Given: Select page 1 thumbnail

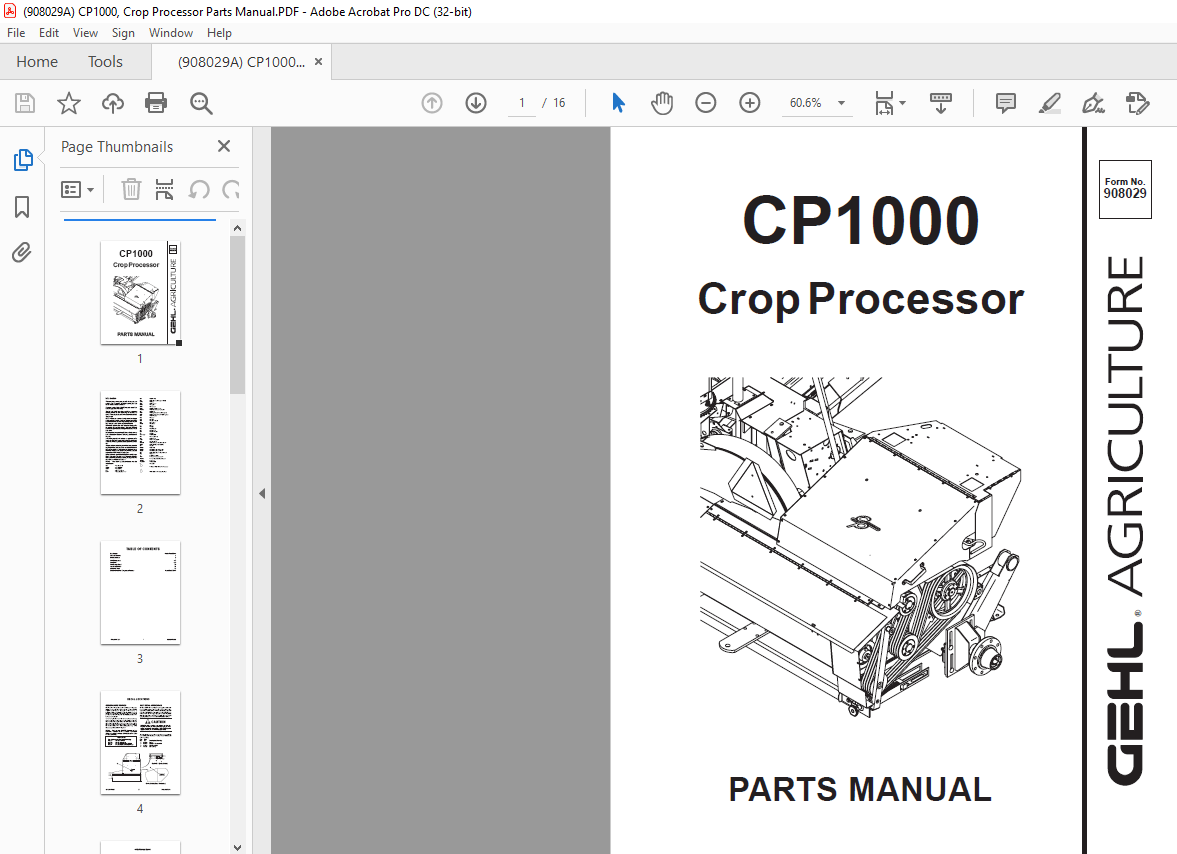Looking at the screenshot, I should 140,292.
